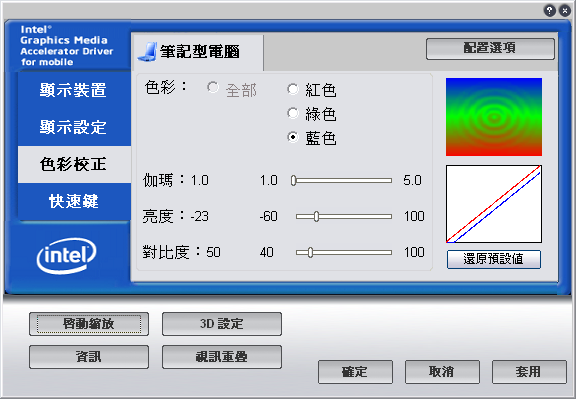
Task: Select the 藍色 radio button
Action: (293, 137)
